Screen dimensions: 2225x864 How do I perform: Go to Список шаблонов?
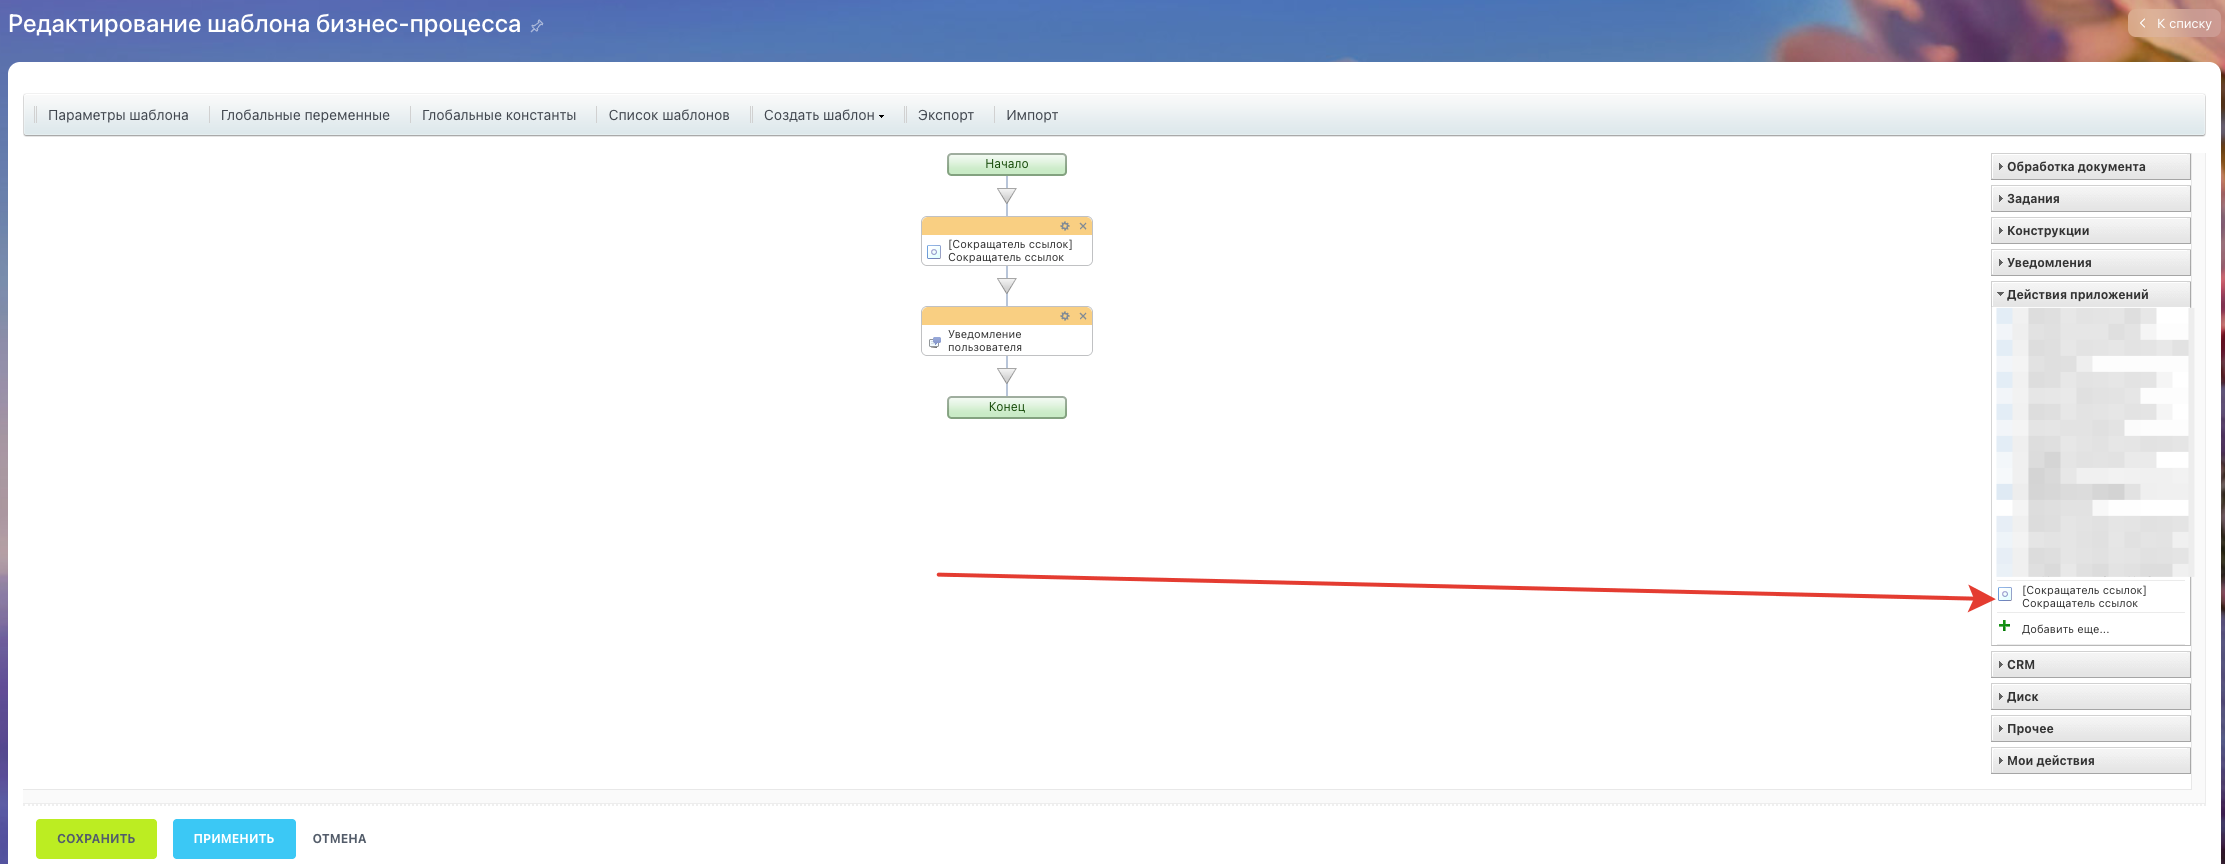click(669, 115)
